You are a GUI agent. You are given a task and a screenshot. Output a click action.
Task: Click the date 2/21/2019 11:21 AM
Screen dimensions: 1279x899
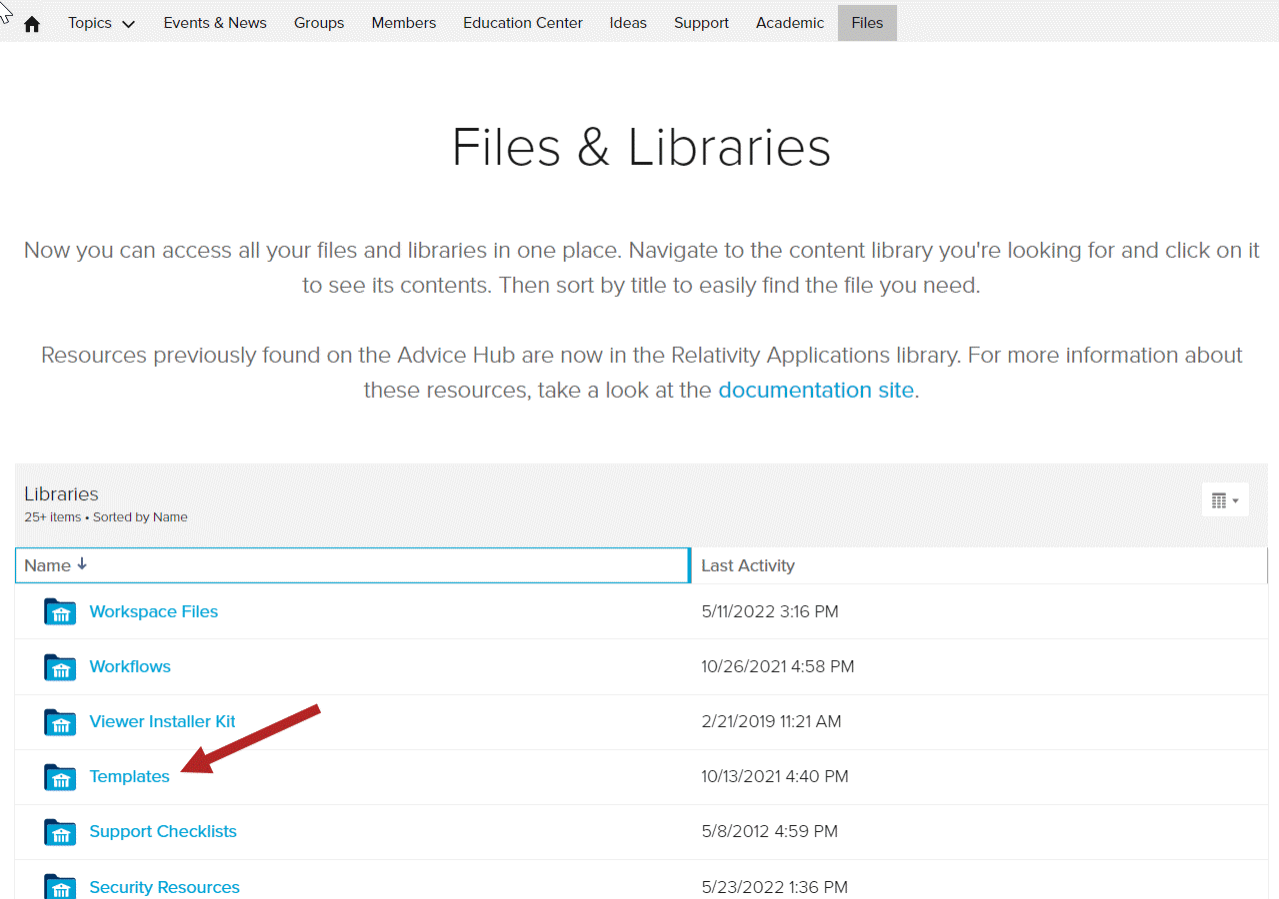771,721
